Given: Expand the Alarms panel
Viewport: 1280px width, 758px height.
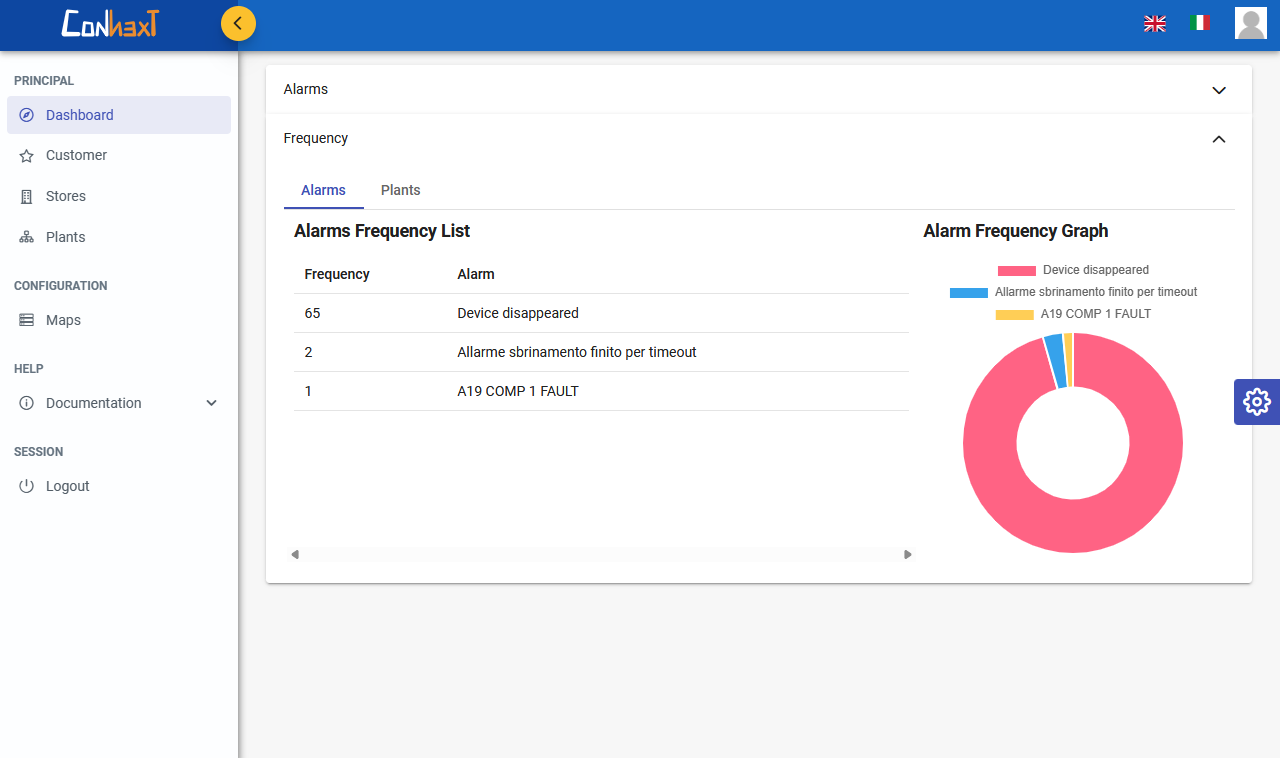Looking at the screenshot, I should (1218, 90).
